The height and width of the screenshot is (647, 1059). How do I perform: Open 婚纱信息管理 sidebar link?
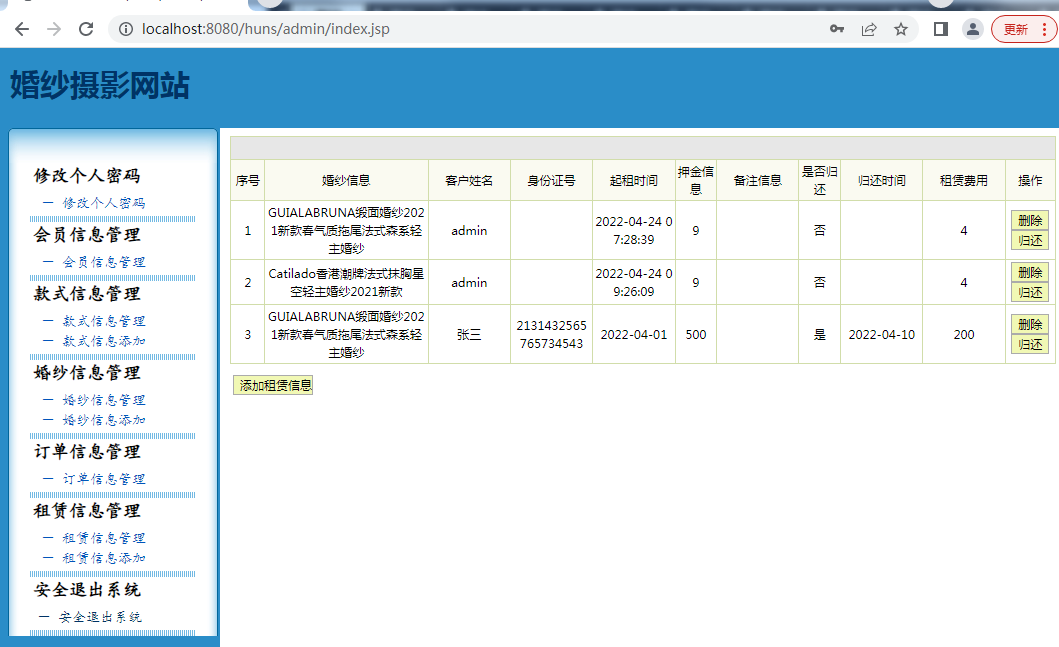[x=104, y=400]
